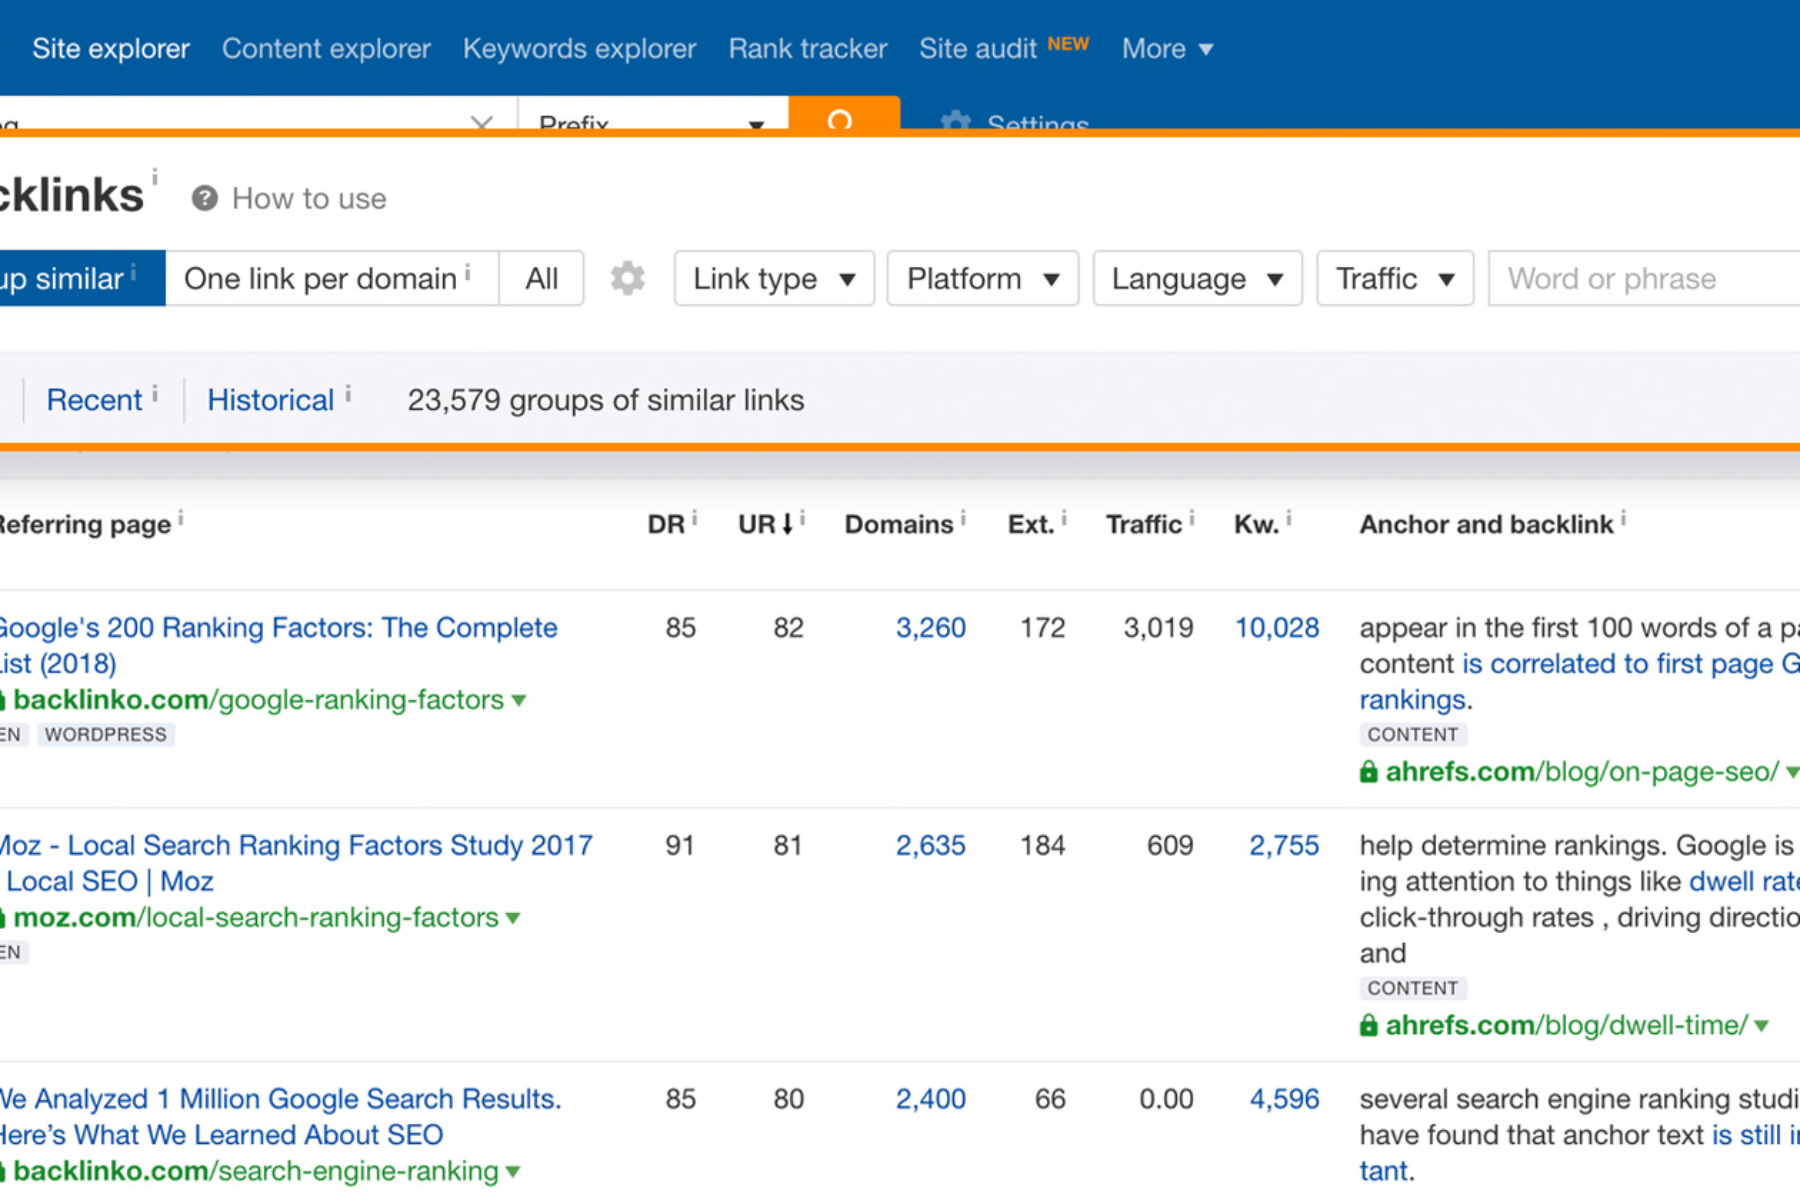Click the lock icon beside ahrefs.com/blog/on-page-seo/
Viewport: 1800px width, 1200px height.
(1368, 772)
